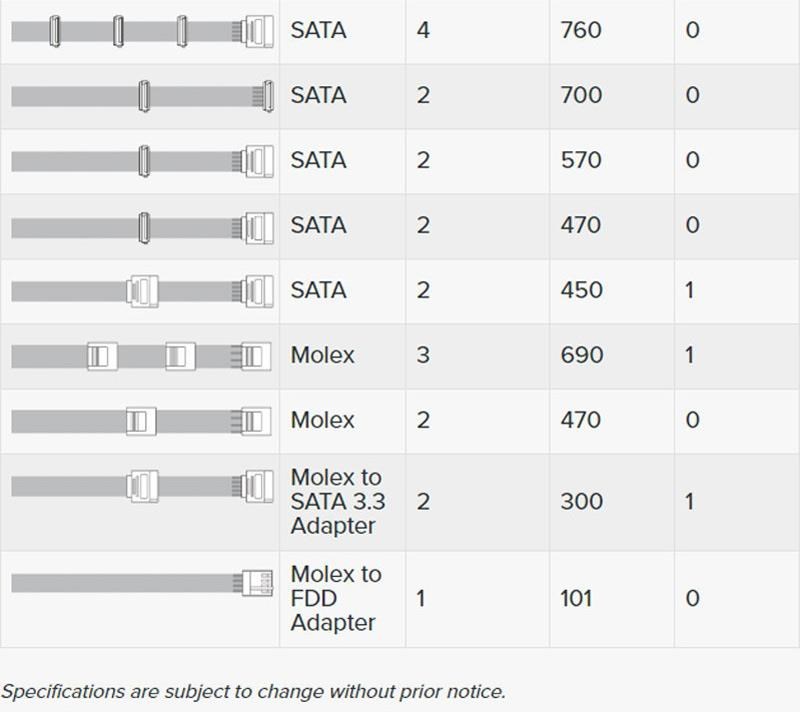Select the SATA cable image beside length 570

[142, 161]
